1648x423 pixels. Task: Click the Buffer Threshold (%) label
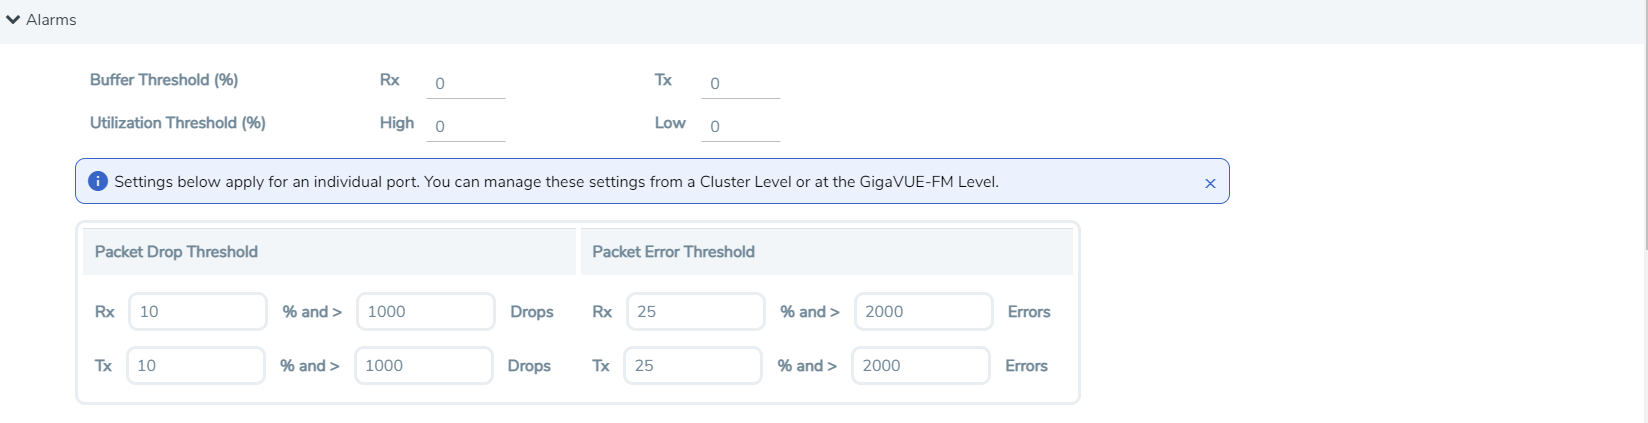tap(164, 80)
